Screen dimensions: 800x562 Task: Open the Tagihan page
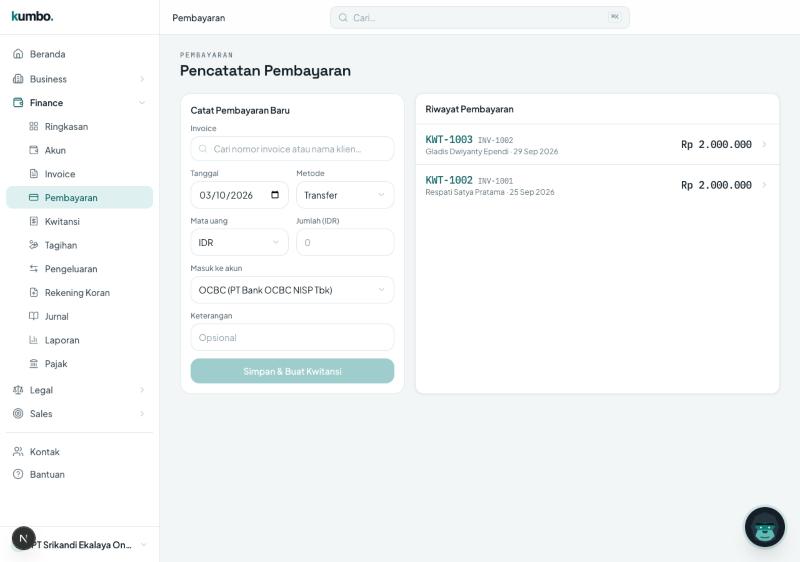pyautogui.click(x=80, y=245)
